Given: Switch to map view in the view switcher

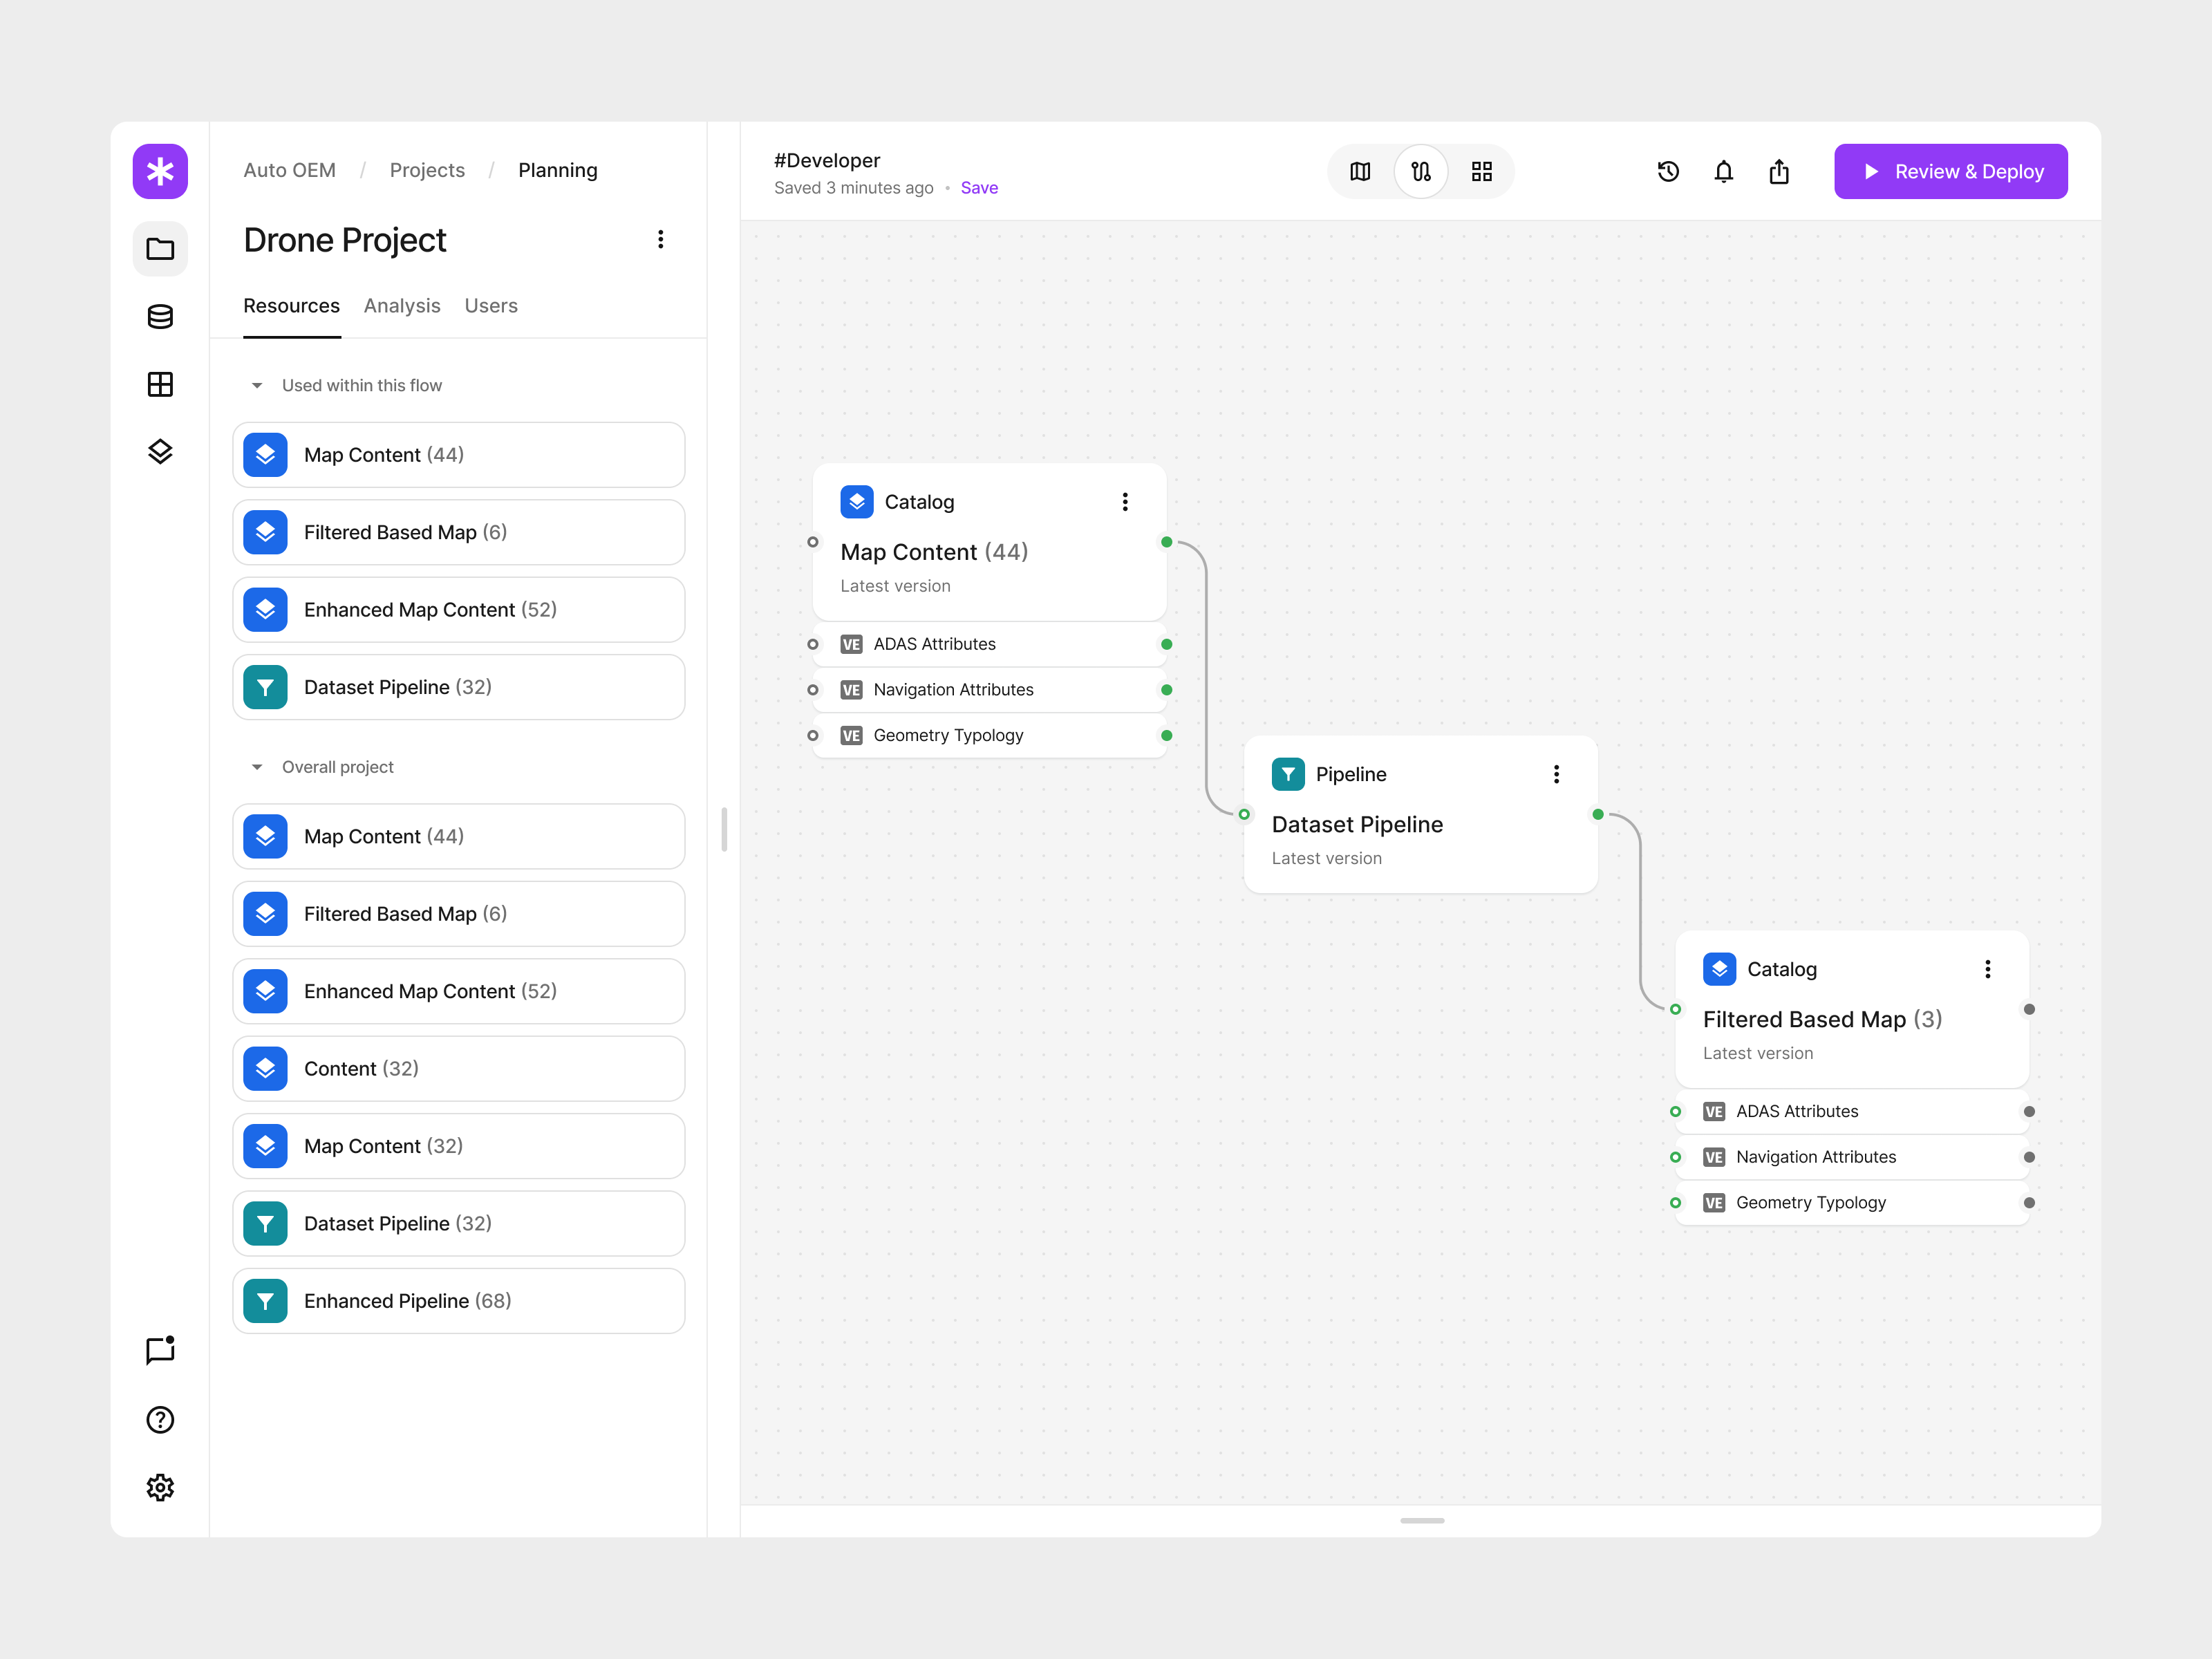Looking at the screenshot, I should point(1360,171).
